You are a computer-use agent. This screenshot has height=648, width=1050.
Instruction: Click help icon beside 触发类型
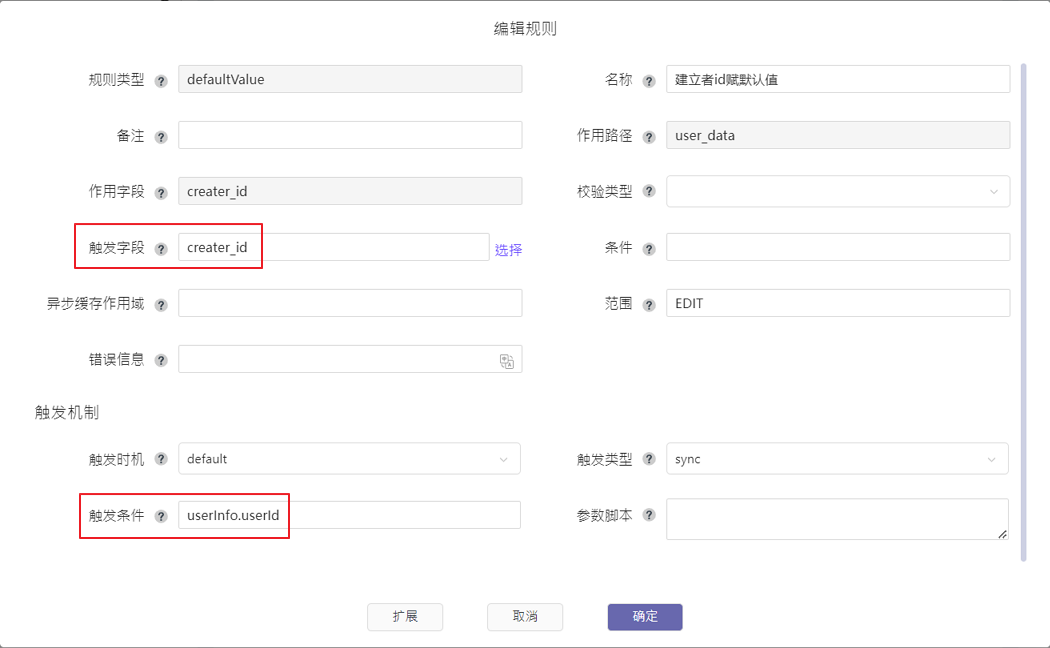649,460
